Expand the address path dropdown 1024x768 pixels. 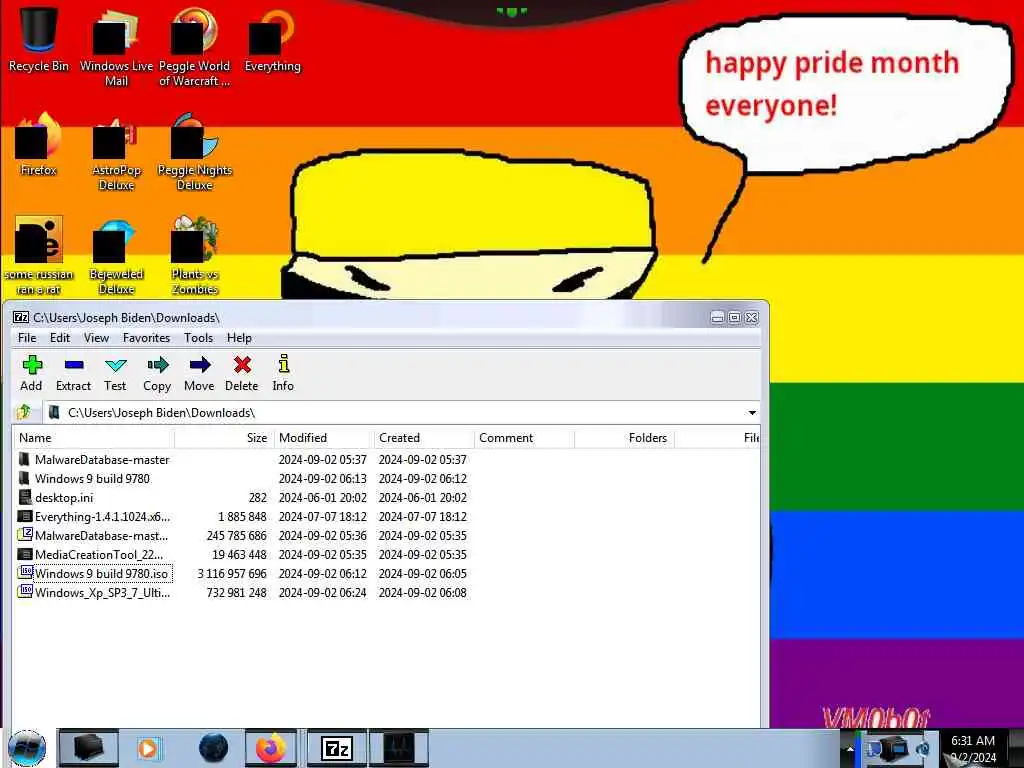click(x=752, y=413)
